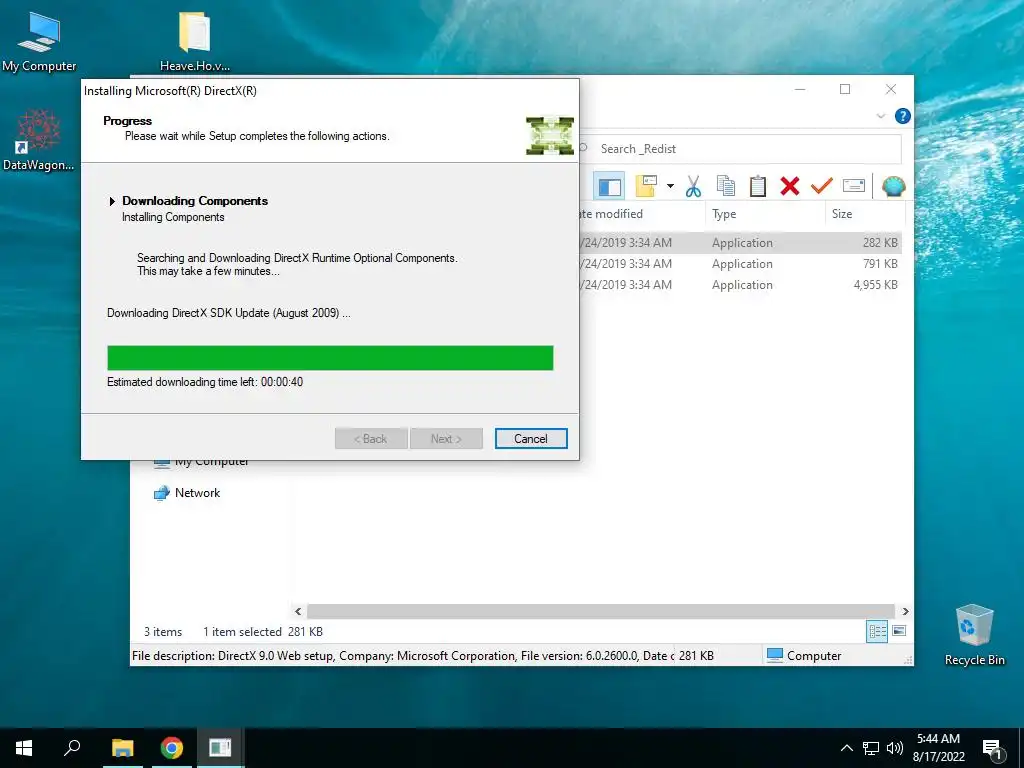Open My Computer desktop icon
This screenshot has height=768, width=1024.
39,41
